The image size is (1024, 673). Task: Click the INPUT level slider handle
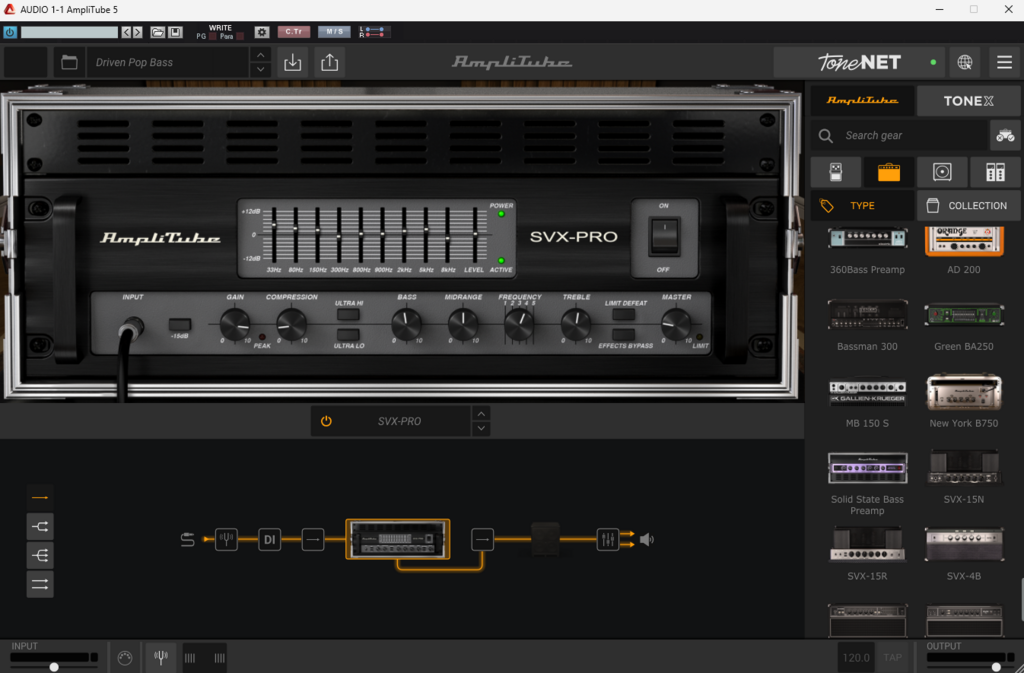pos(54,667)
